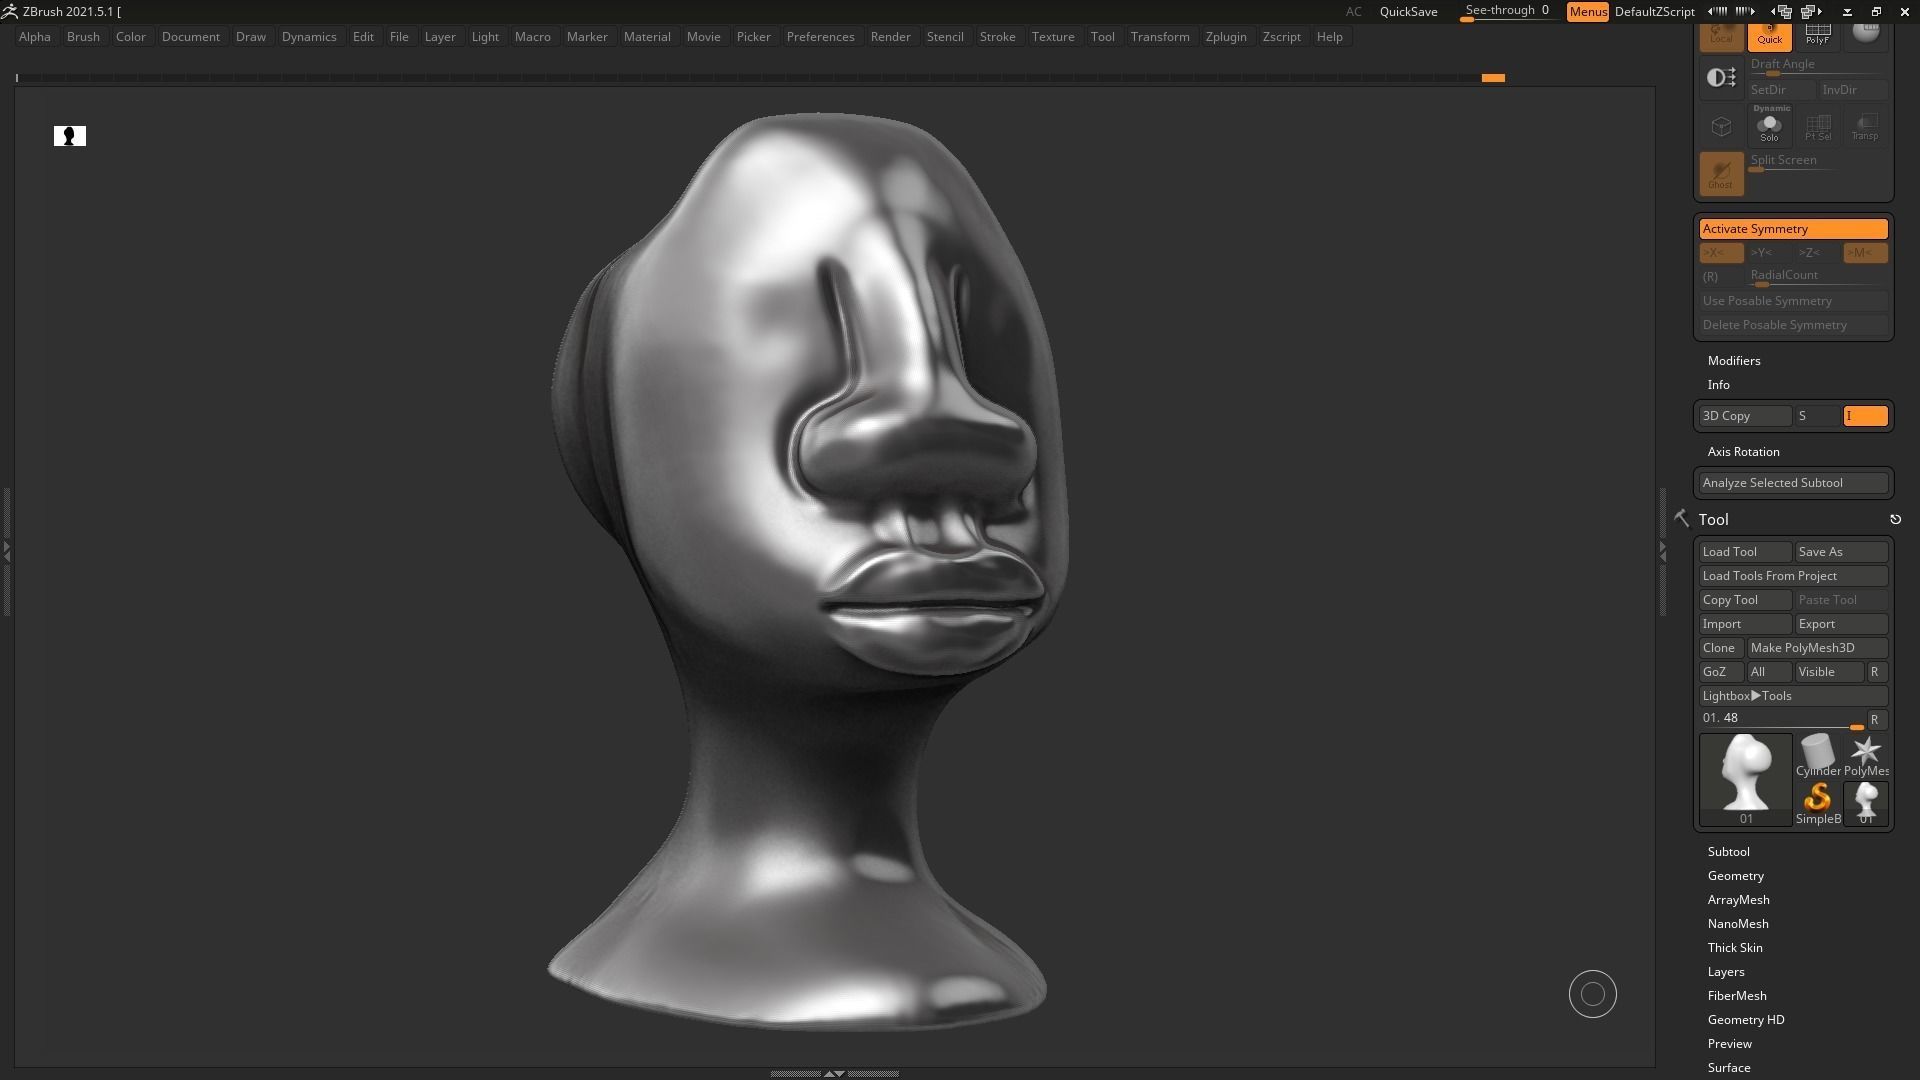Click the cube Xpose icon
Image resolution: width=1920 pixels, height=1080 pixels.
pos(1721,126)
